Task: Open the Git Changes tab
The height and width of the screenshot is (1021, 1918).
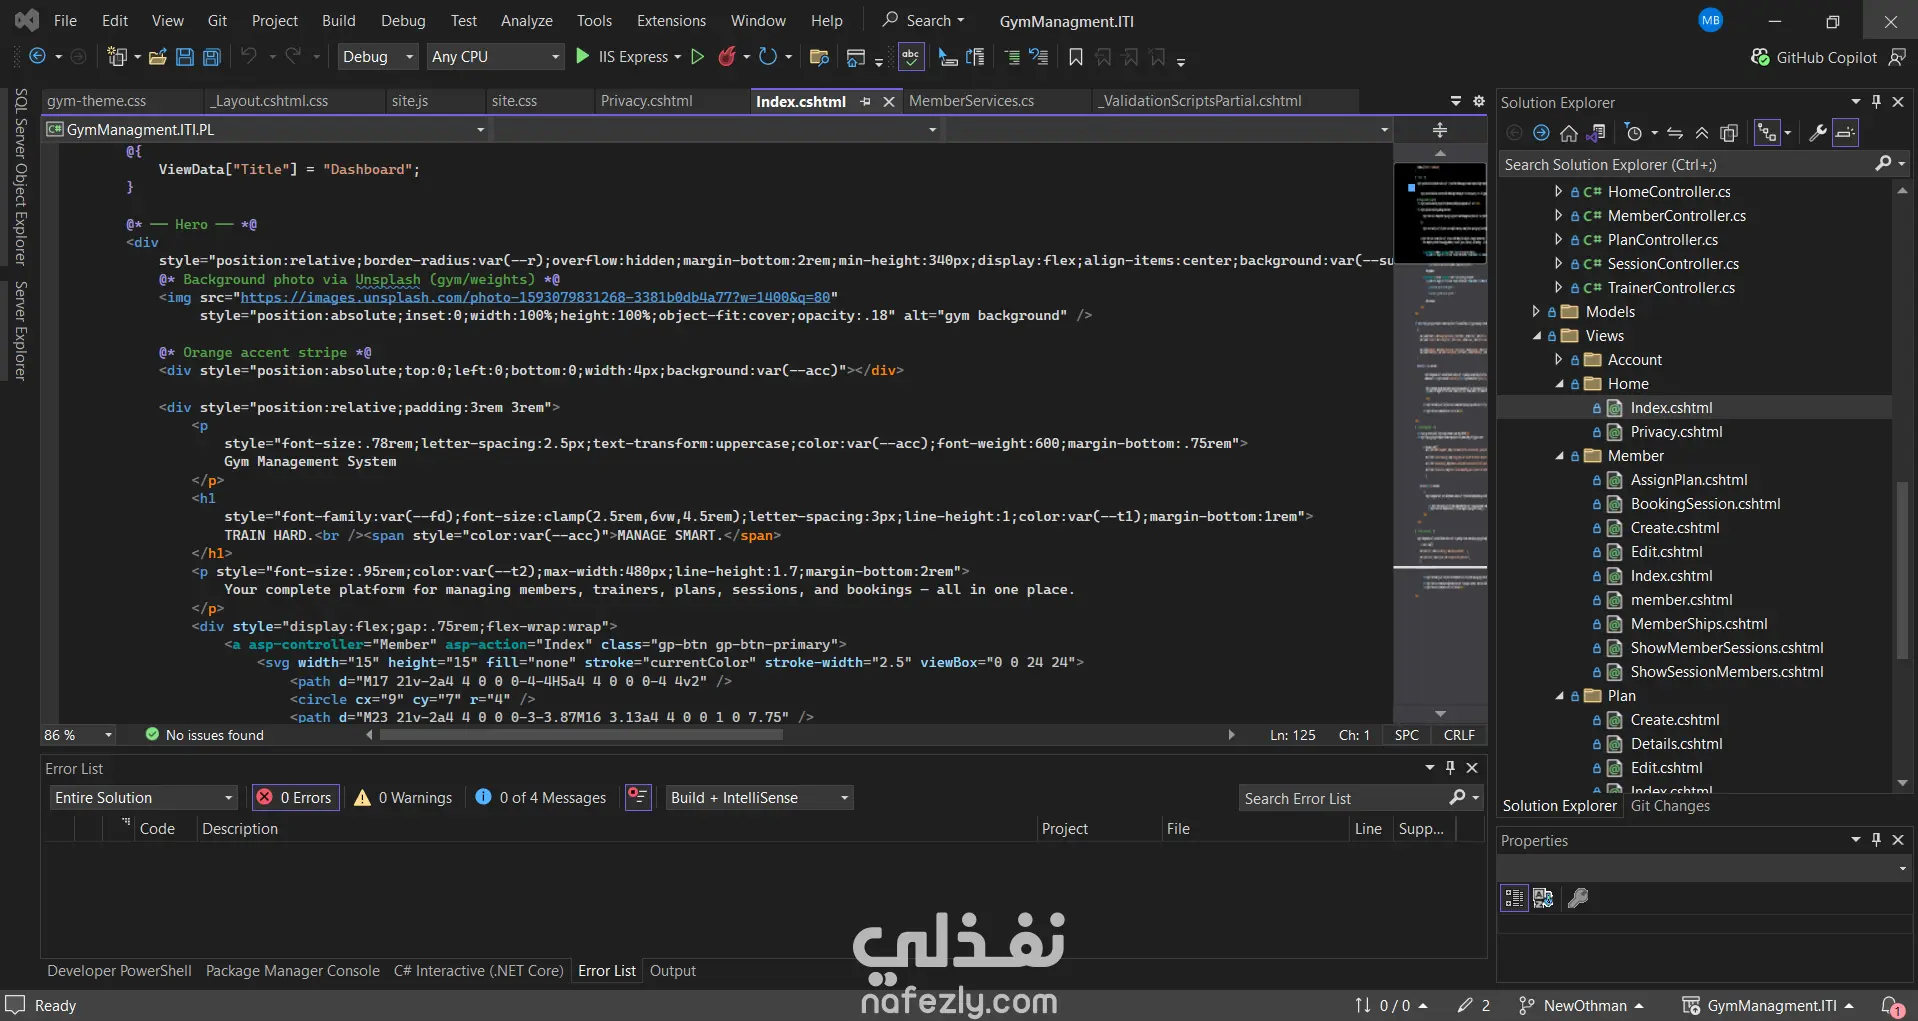Action: (x=1670, y=806)
